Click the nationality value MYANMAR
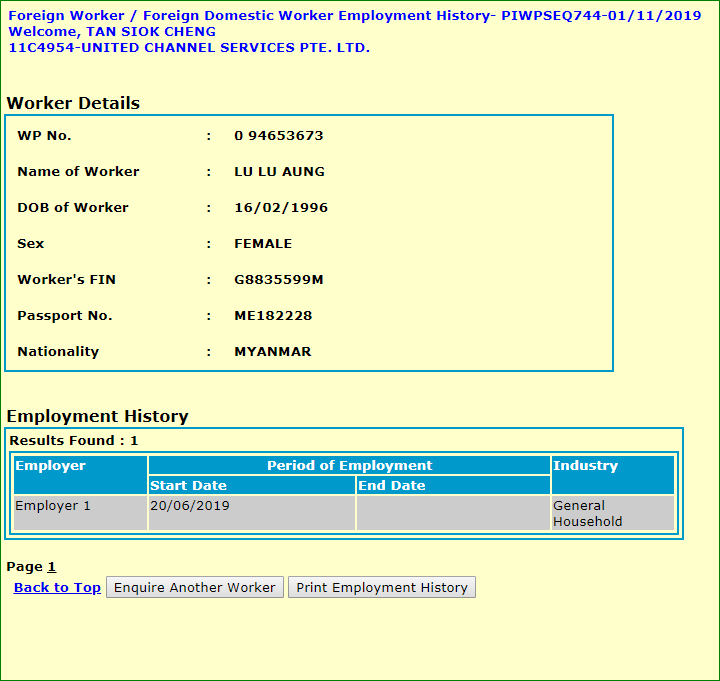 click(273, 352)
